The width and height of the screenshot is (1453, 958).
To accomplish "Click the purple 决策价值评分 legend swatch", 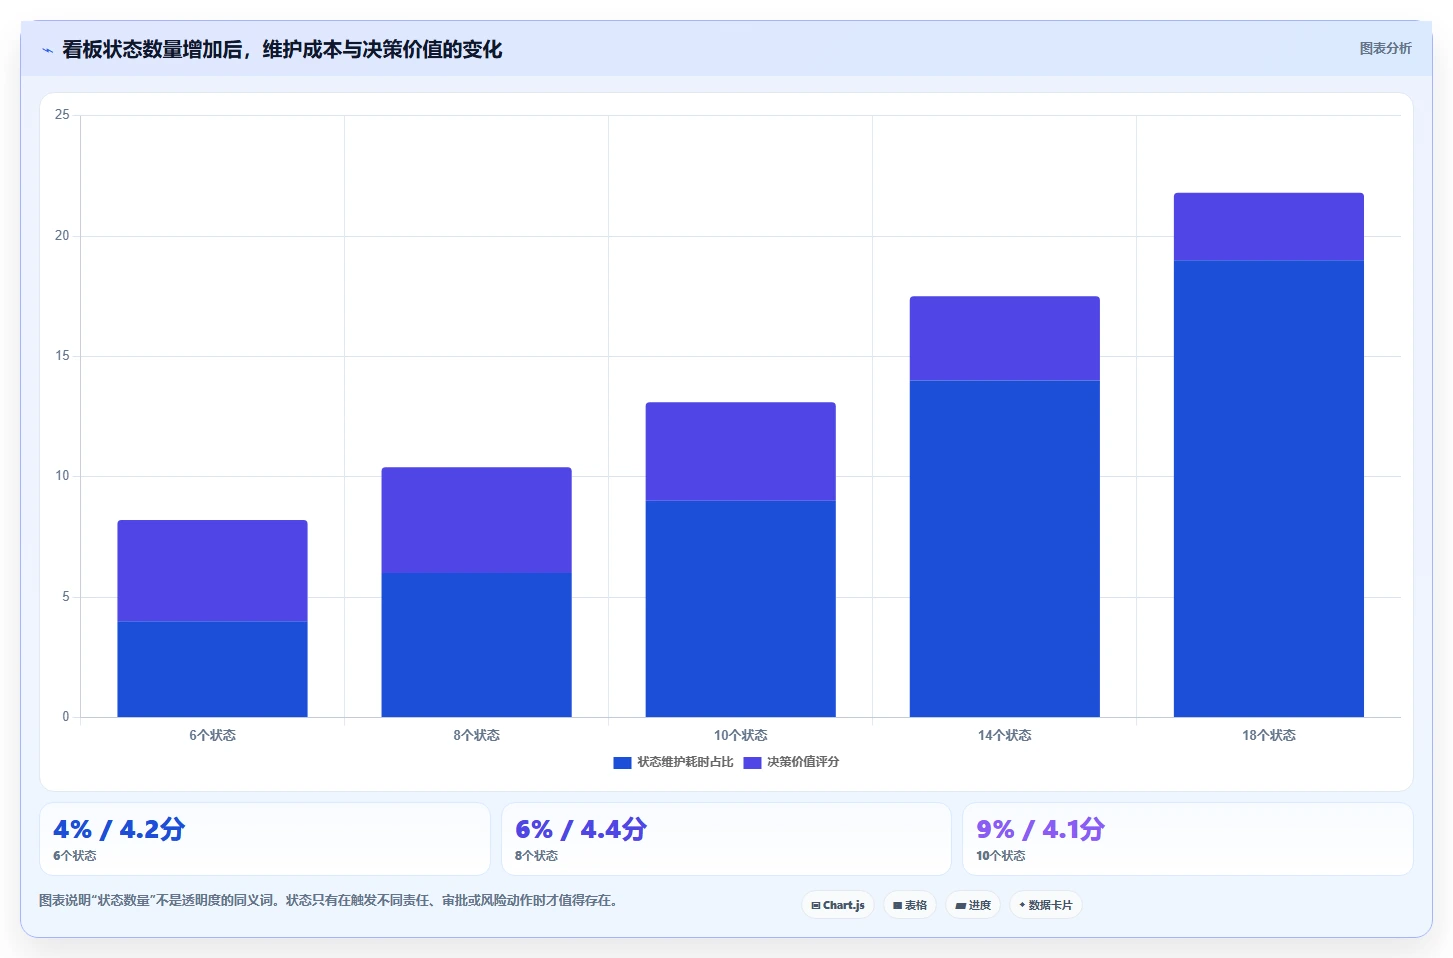I will [752, 762].
